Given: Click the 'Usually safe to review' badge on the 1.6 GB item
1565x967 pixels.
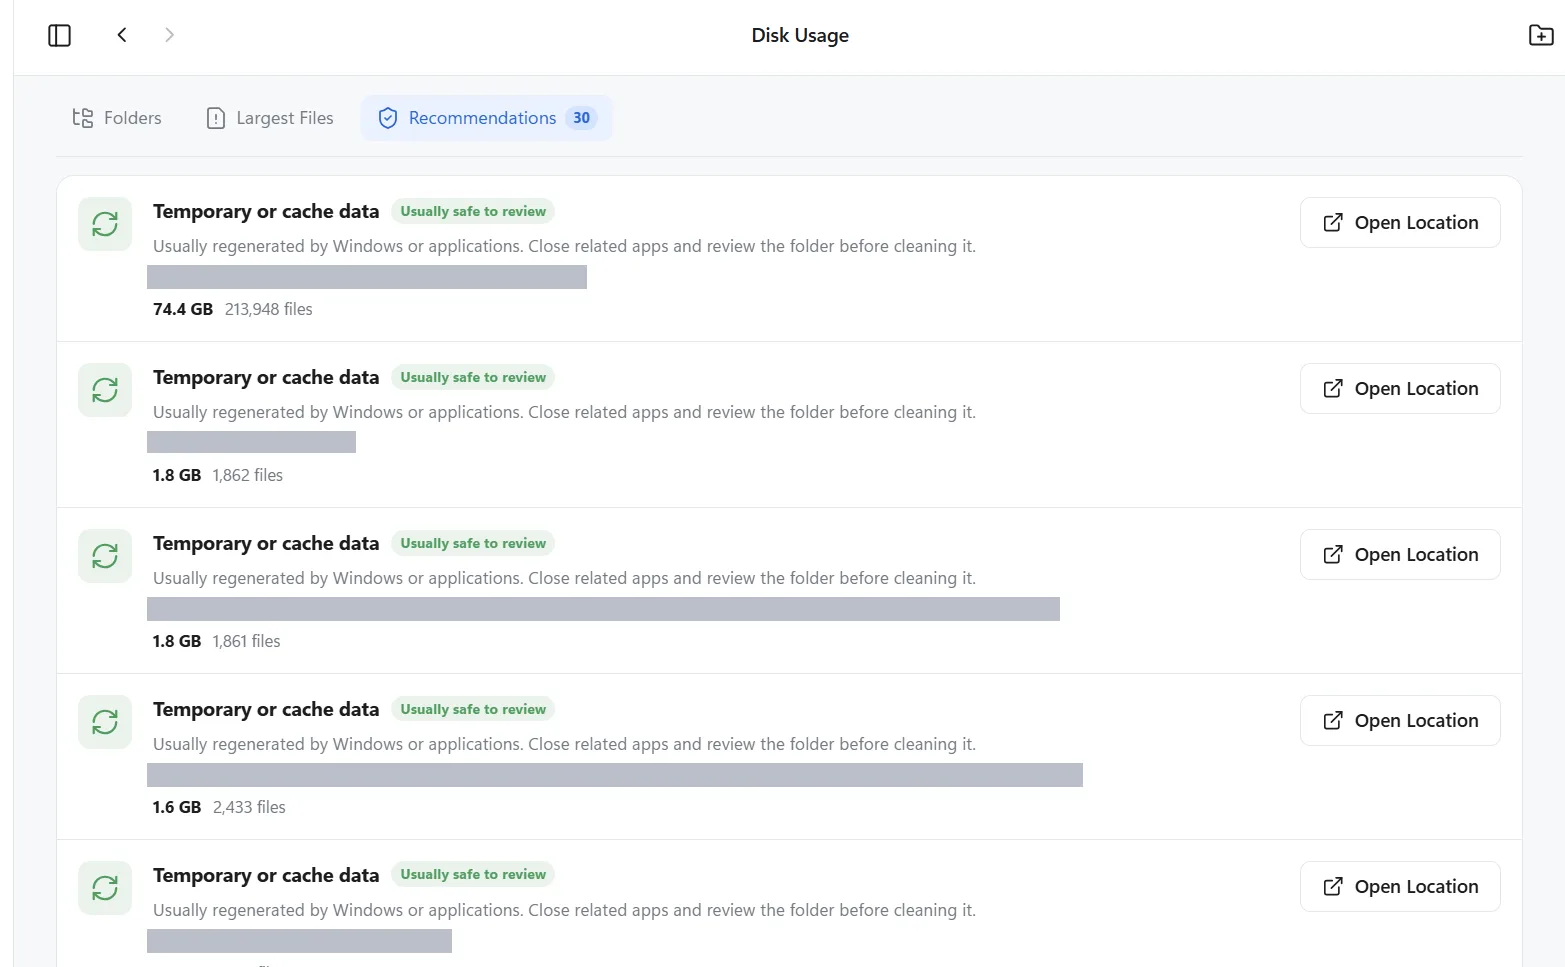Looking at the screenshot, I should tap(473, 710).
